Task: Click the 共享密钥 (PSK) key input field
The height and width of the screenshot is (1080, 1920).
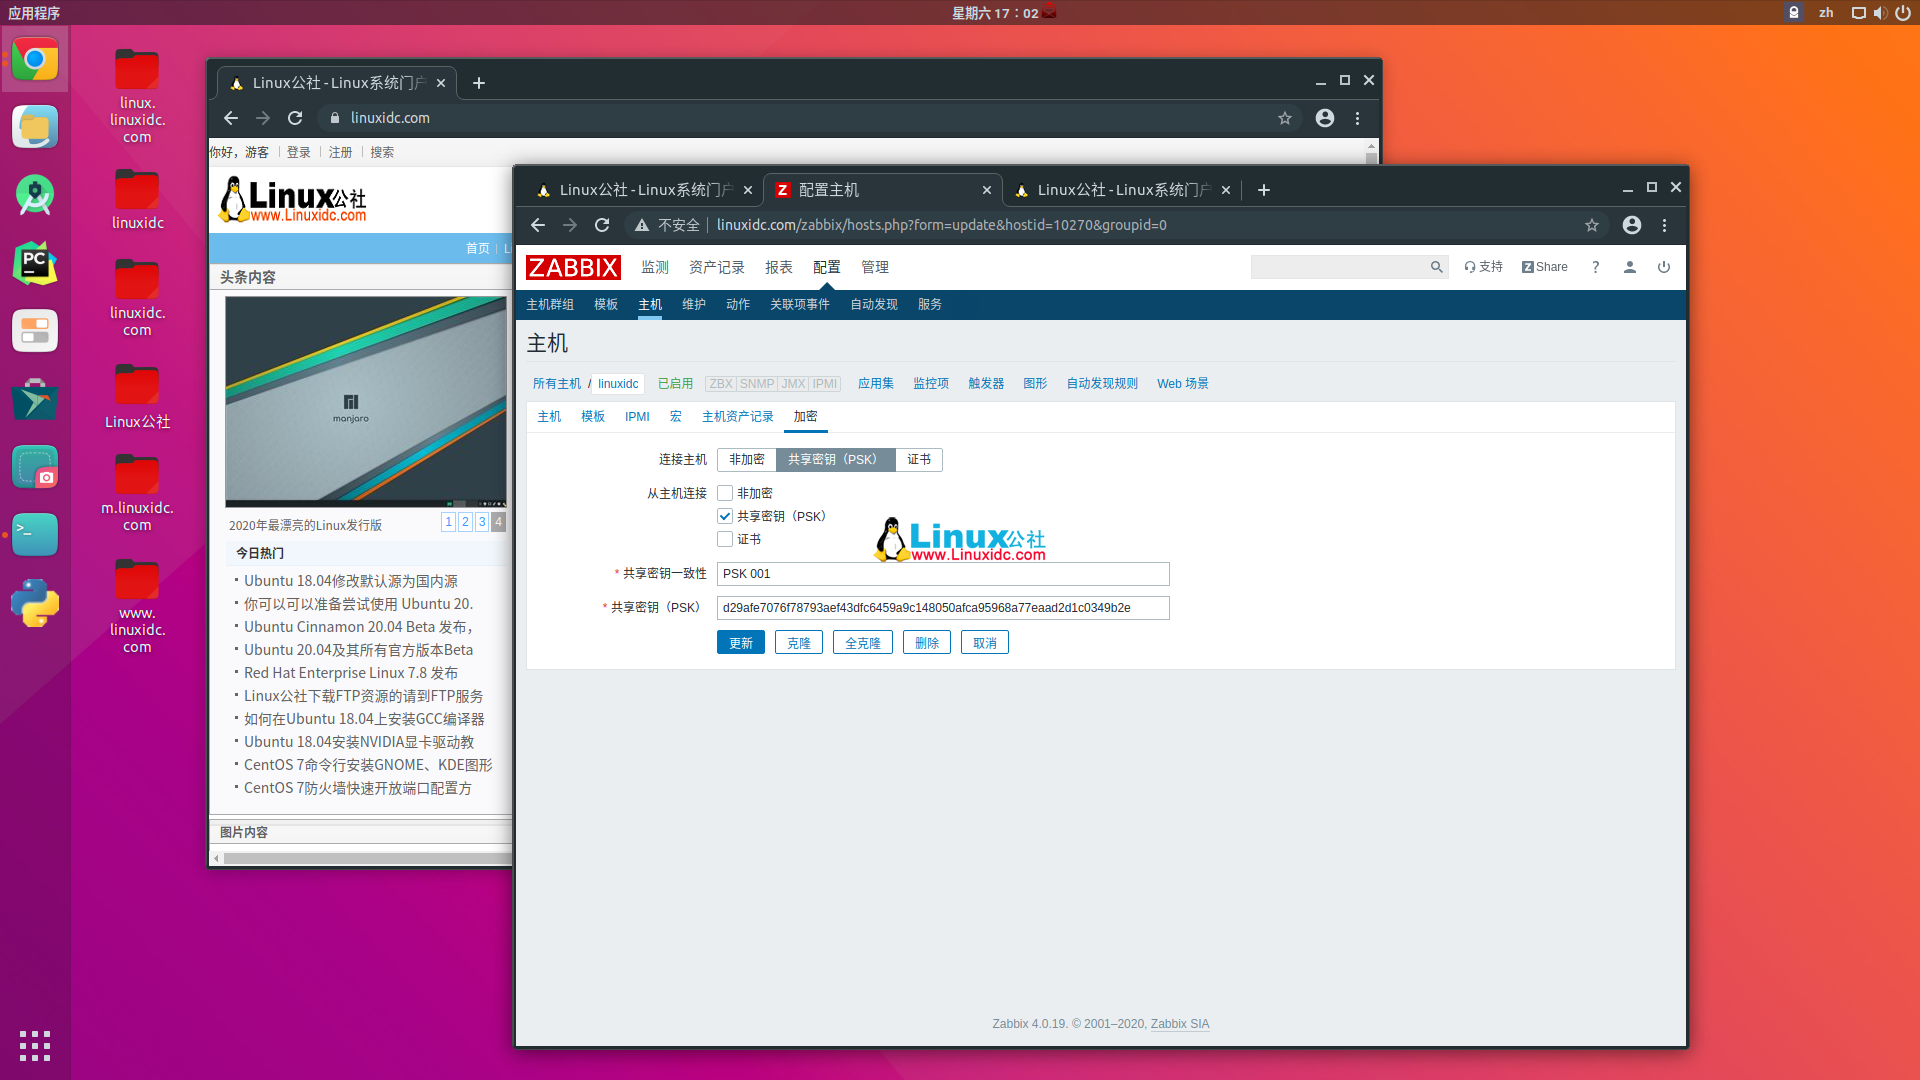Action: tap(943, 608)
